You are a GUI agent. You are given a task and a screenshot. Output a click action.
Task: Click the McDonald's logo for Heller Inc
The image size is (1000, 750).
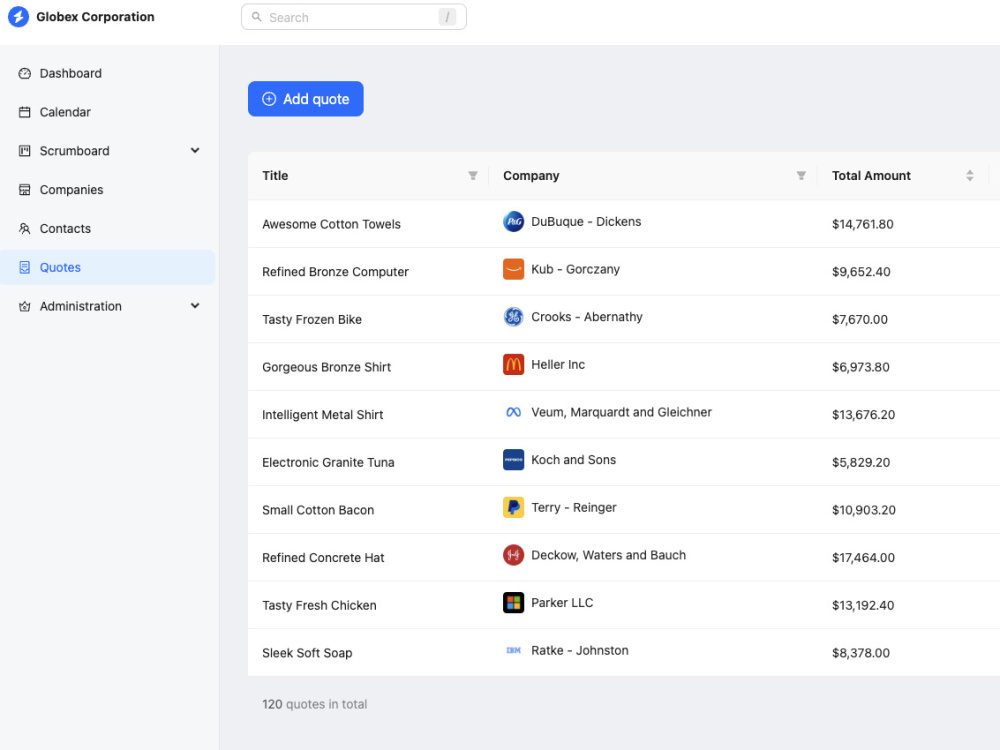tap(513, 365)
